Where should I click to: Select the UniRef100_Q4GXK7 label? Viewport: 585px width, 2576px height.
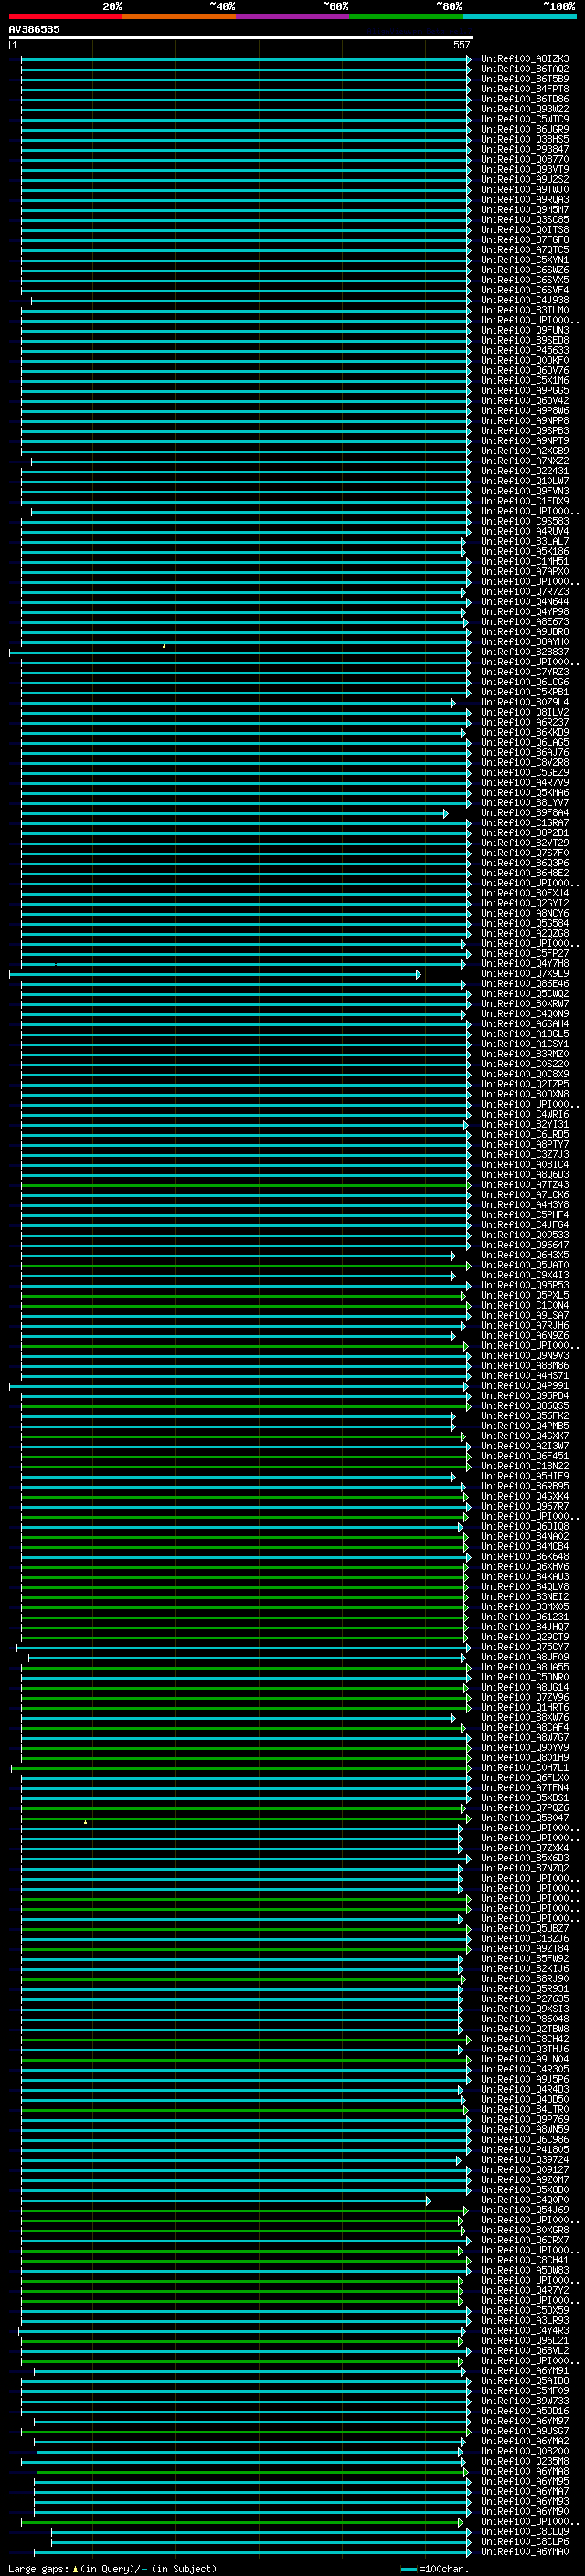pyautogui.click(x=525, y=1436)
